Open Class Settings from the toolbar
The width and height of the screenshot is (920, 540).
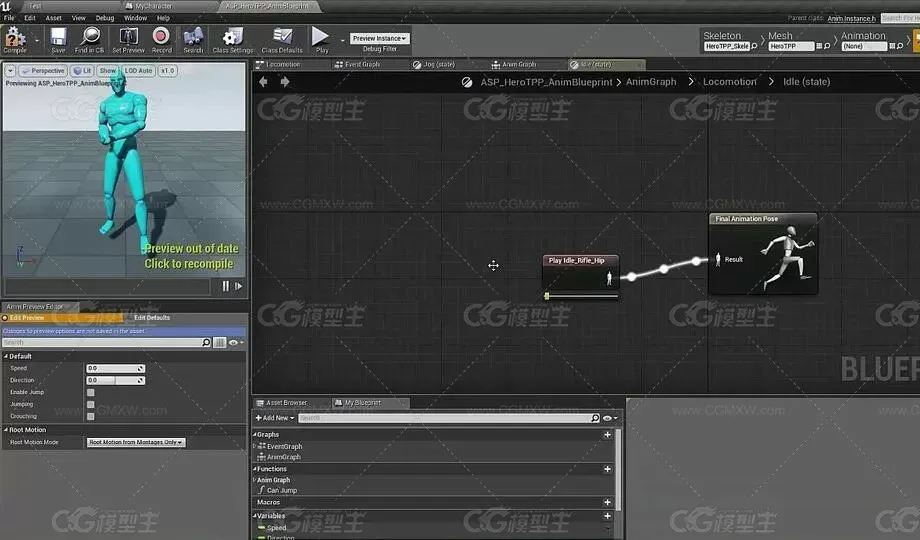tap(232, 37)
